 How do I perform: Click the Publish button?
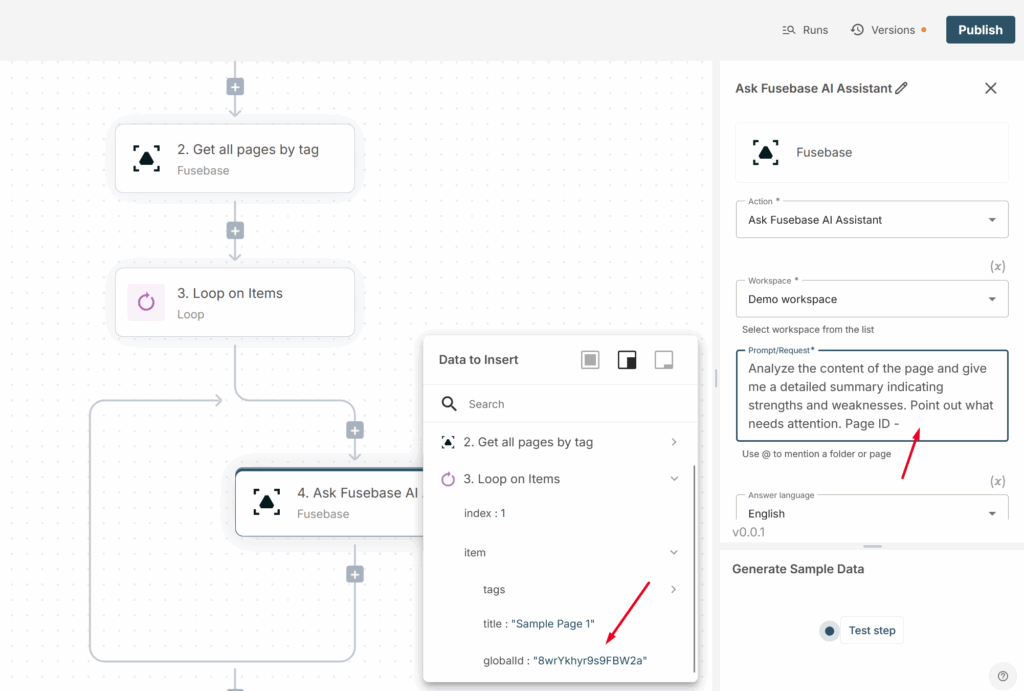tap(979, 30)
